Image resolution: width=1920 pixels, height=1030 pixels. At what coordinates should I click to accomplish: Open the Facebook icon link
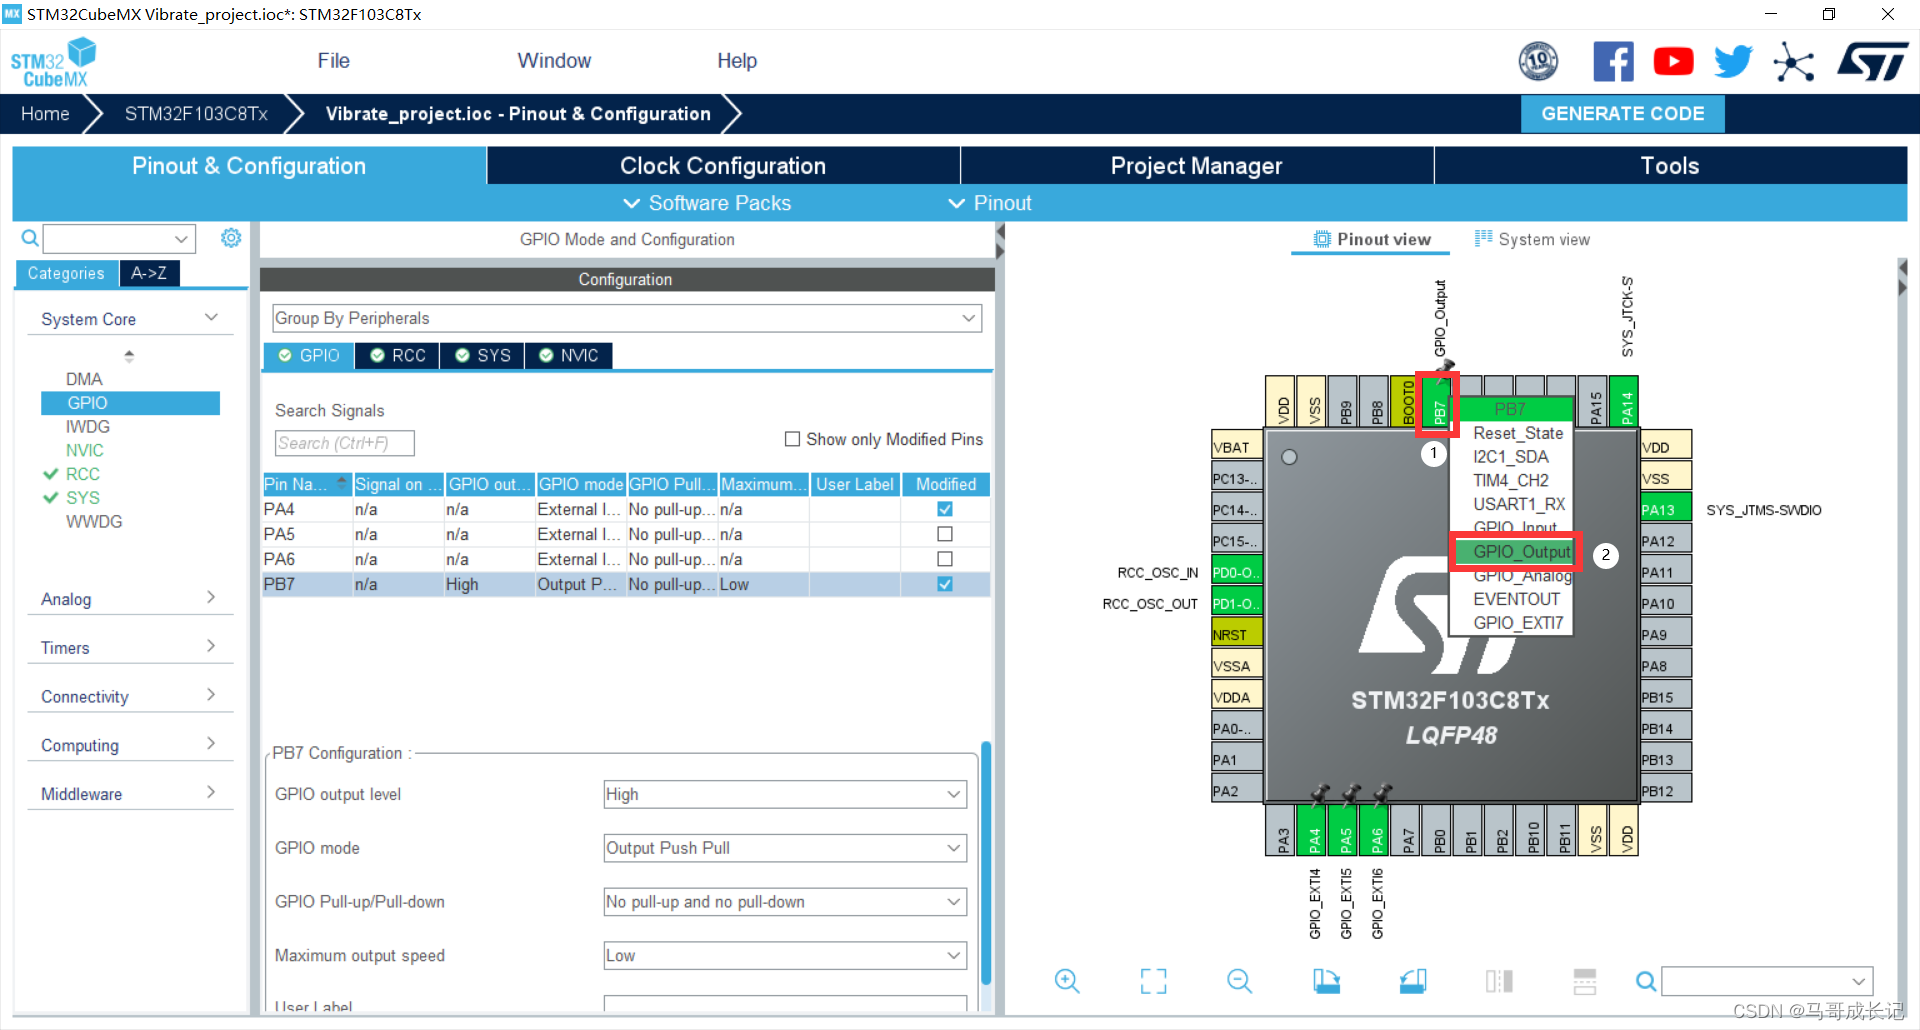click(x=1613, y=62)
